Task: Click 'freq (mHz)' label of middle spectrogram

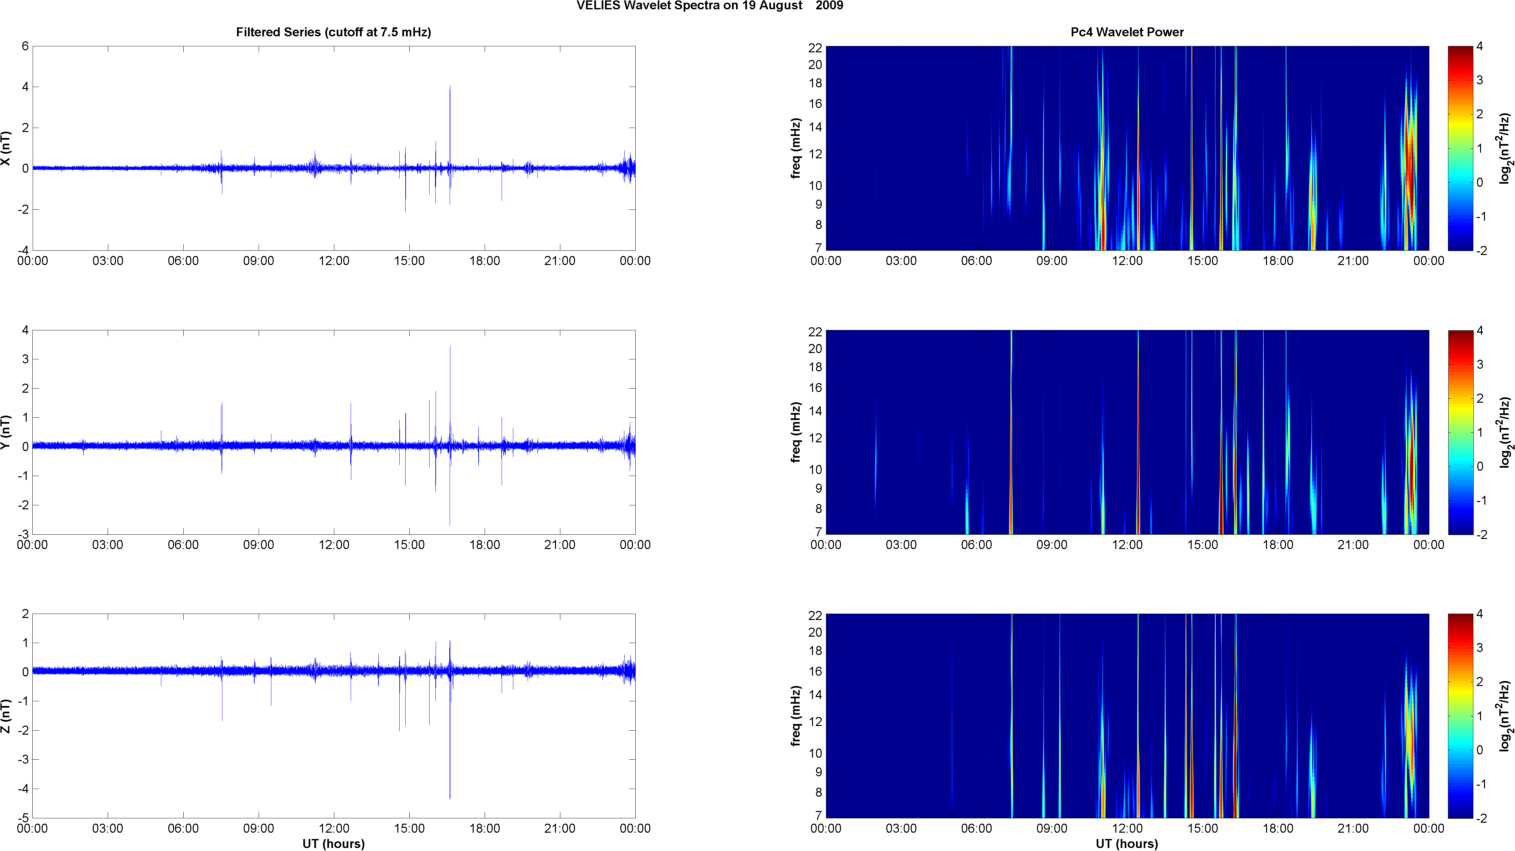Action: pyautogui.click(x=796, y=432)
